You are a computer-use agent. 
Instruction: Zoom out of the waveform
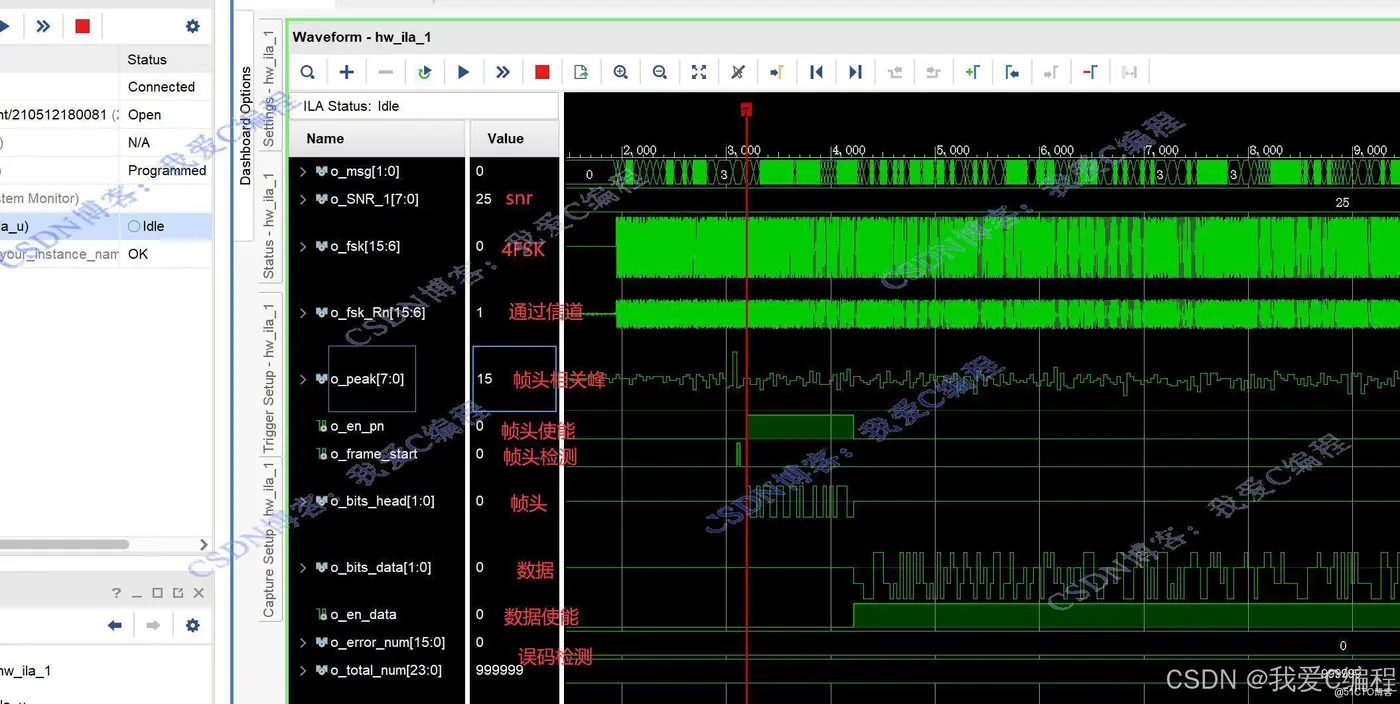(x=660, y=72)
